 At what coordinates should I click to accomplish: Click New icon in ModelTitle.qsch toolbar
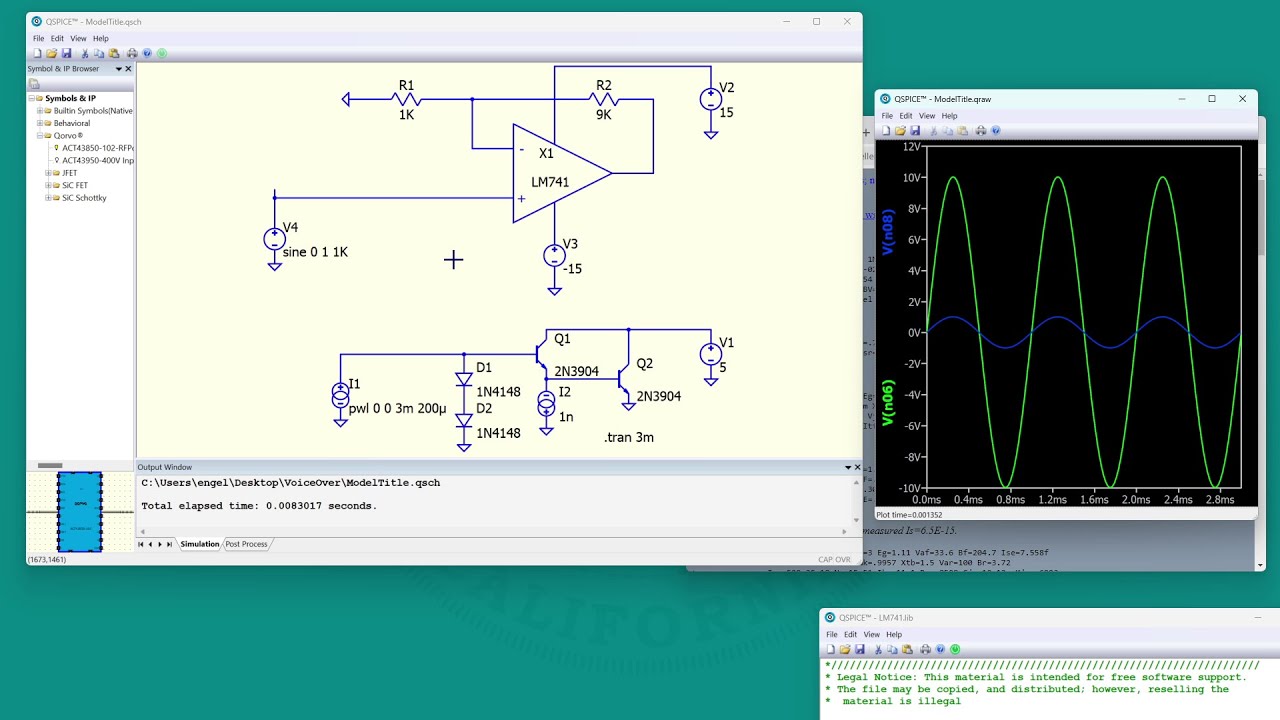(37, 53)
